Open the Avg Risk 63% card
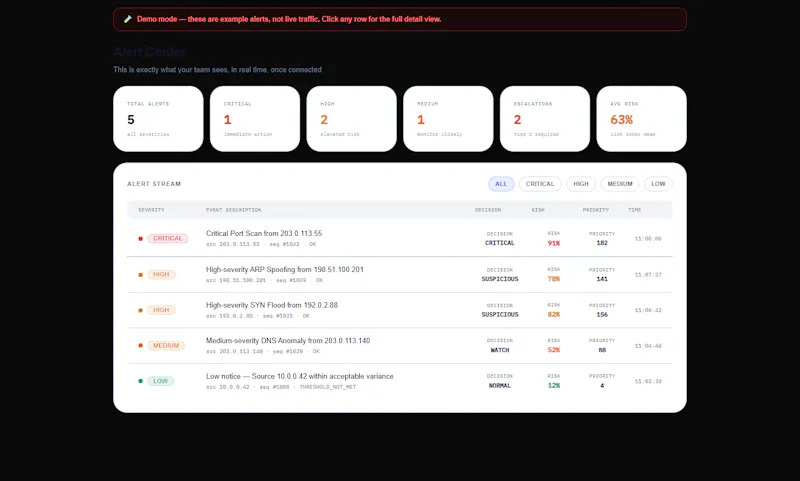 coord(641,118)
